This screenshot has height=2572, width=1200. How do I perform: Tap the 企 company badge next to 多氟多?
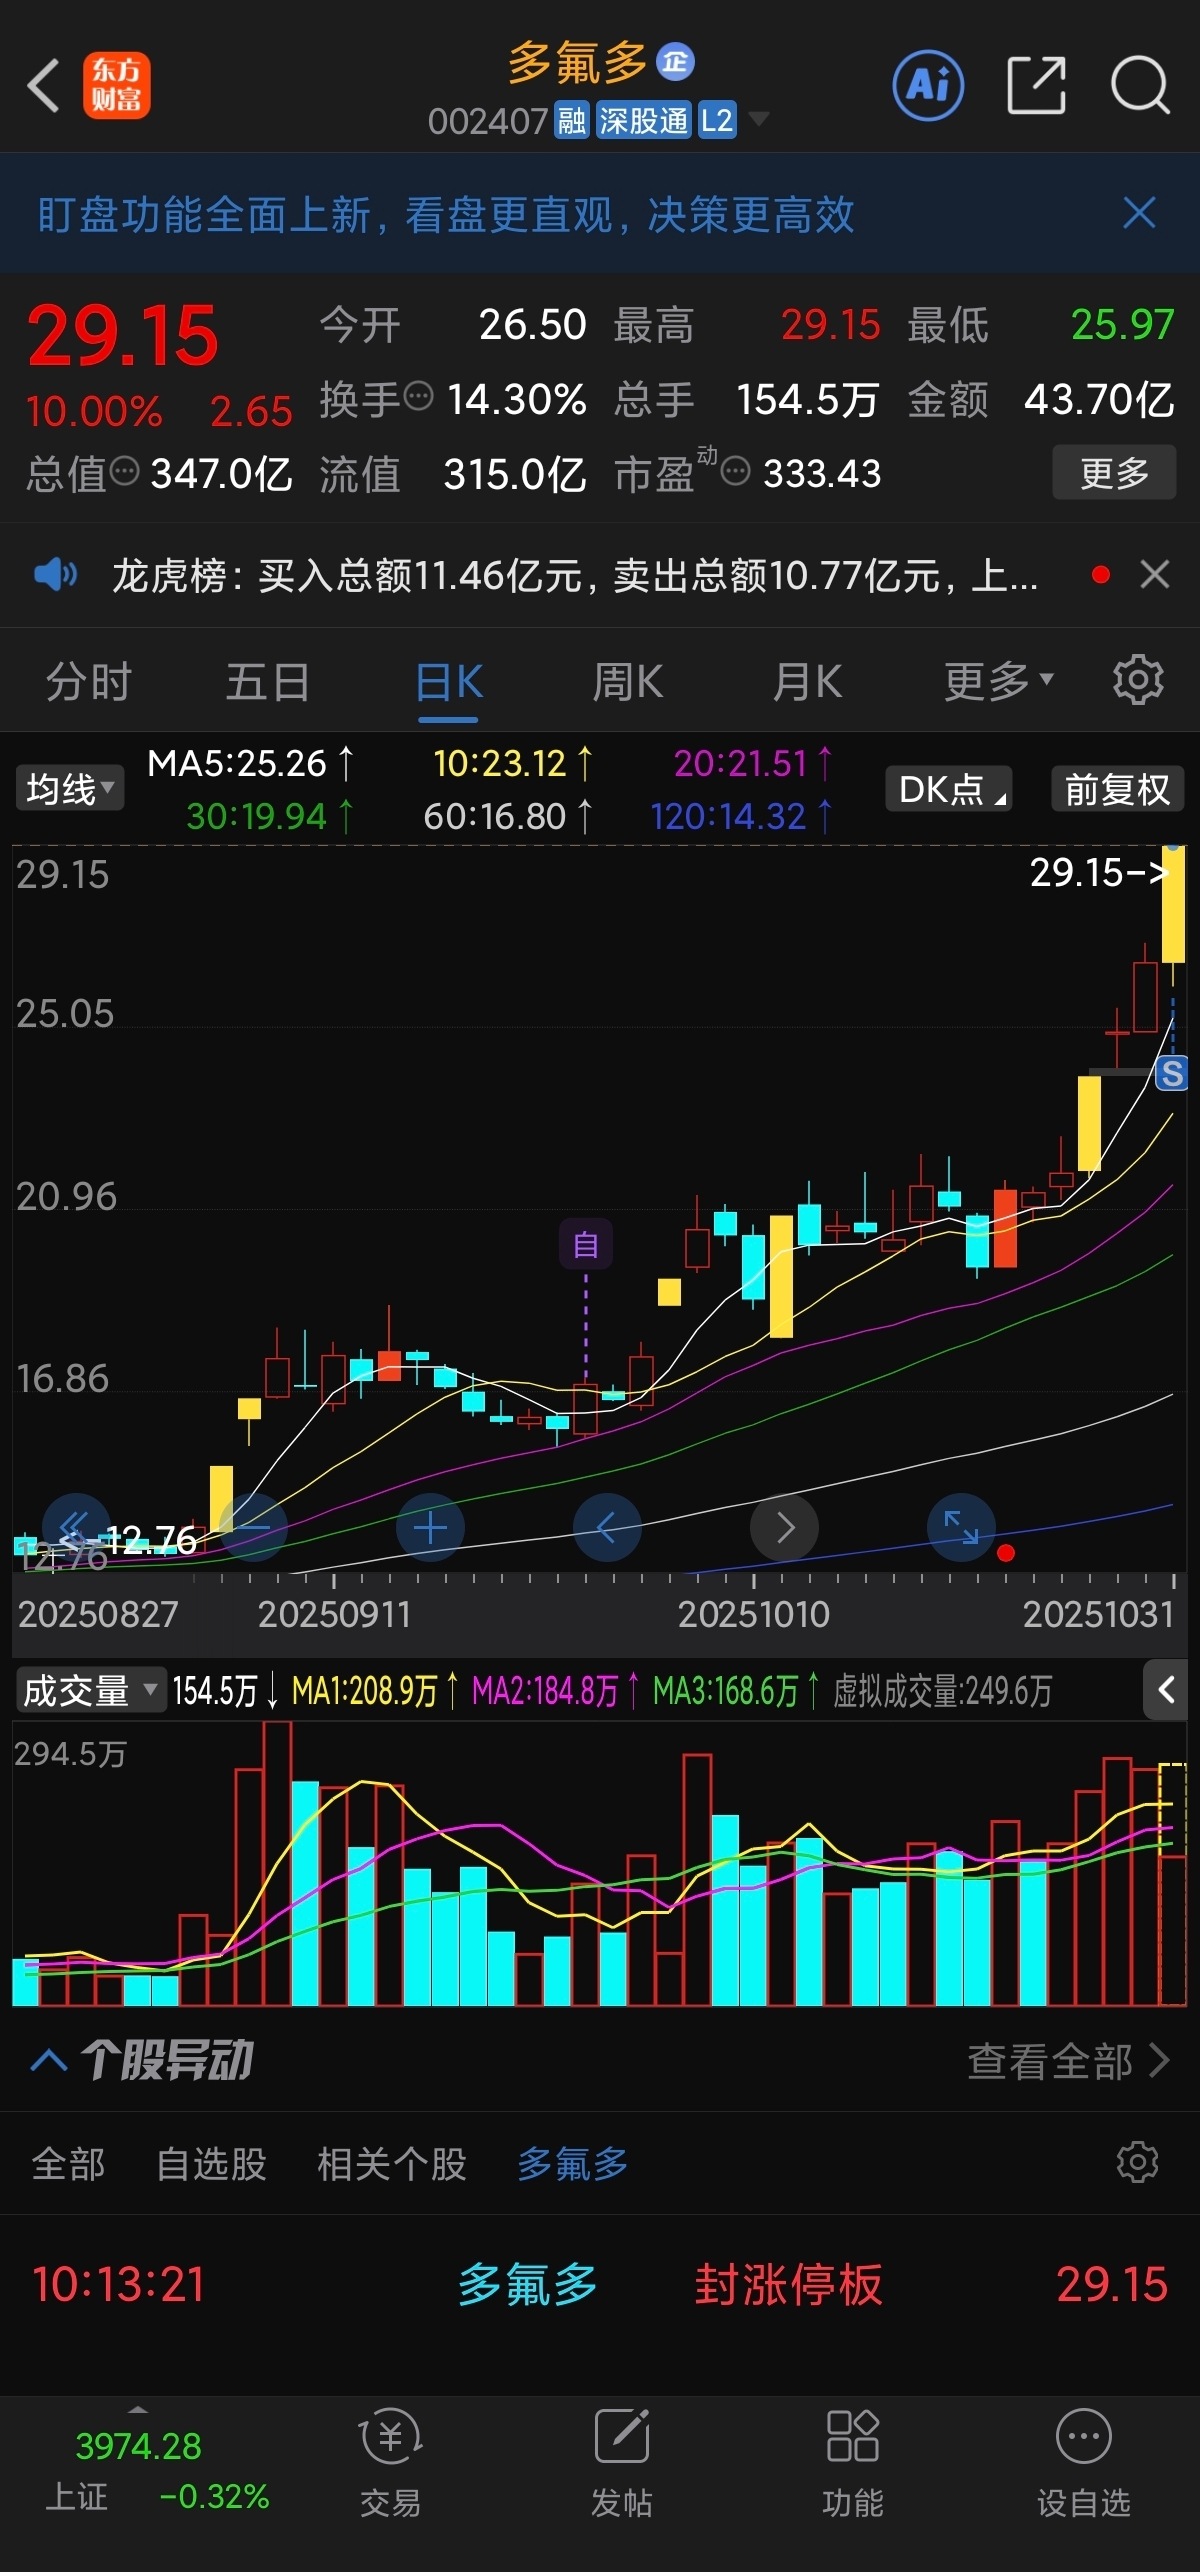point(675,62)
